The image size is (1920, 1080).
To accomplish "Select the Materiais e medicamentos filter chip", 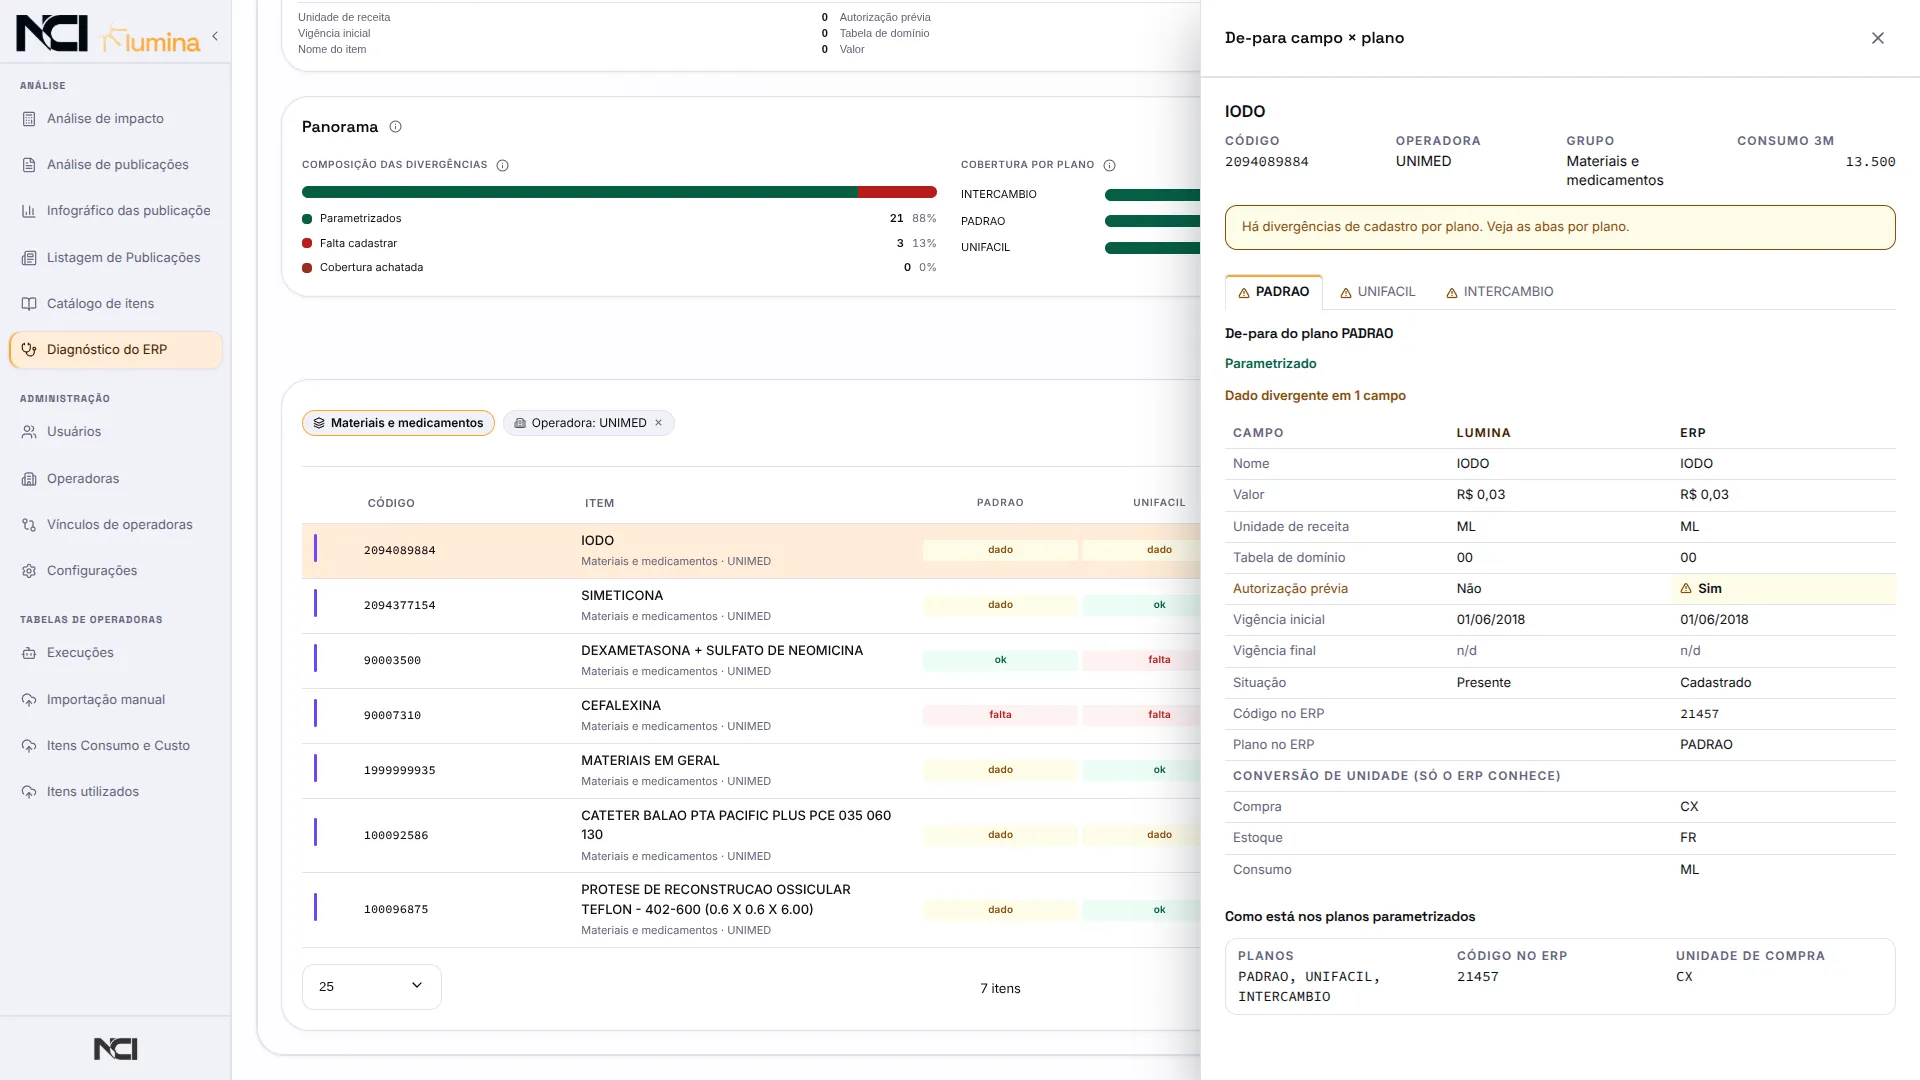I will tap(398, 423).
